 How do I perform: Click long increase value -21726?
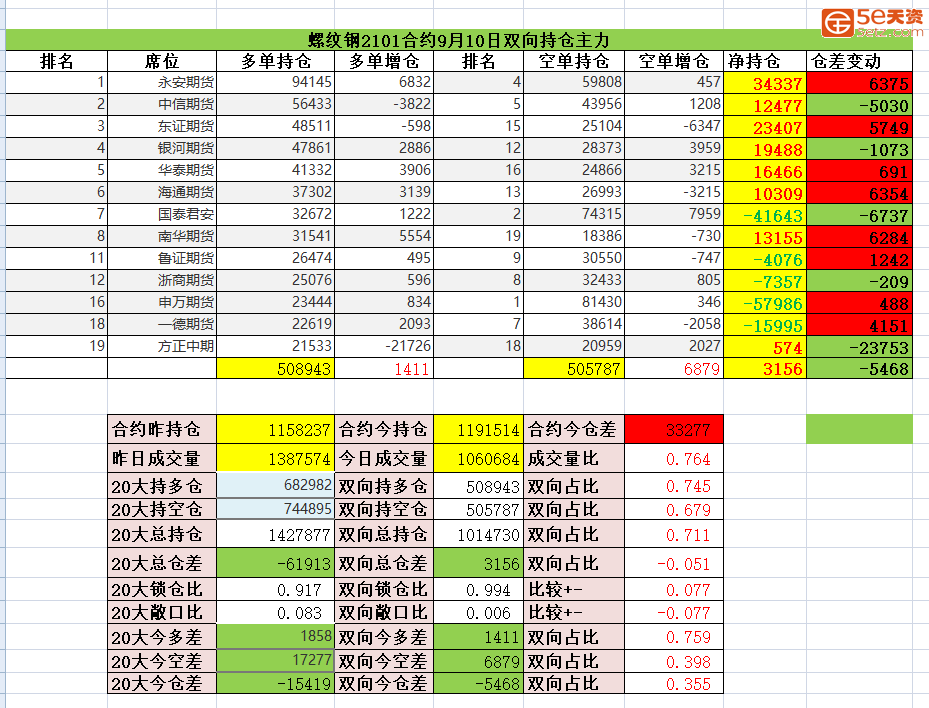[384, 346]
